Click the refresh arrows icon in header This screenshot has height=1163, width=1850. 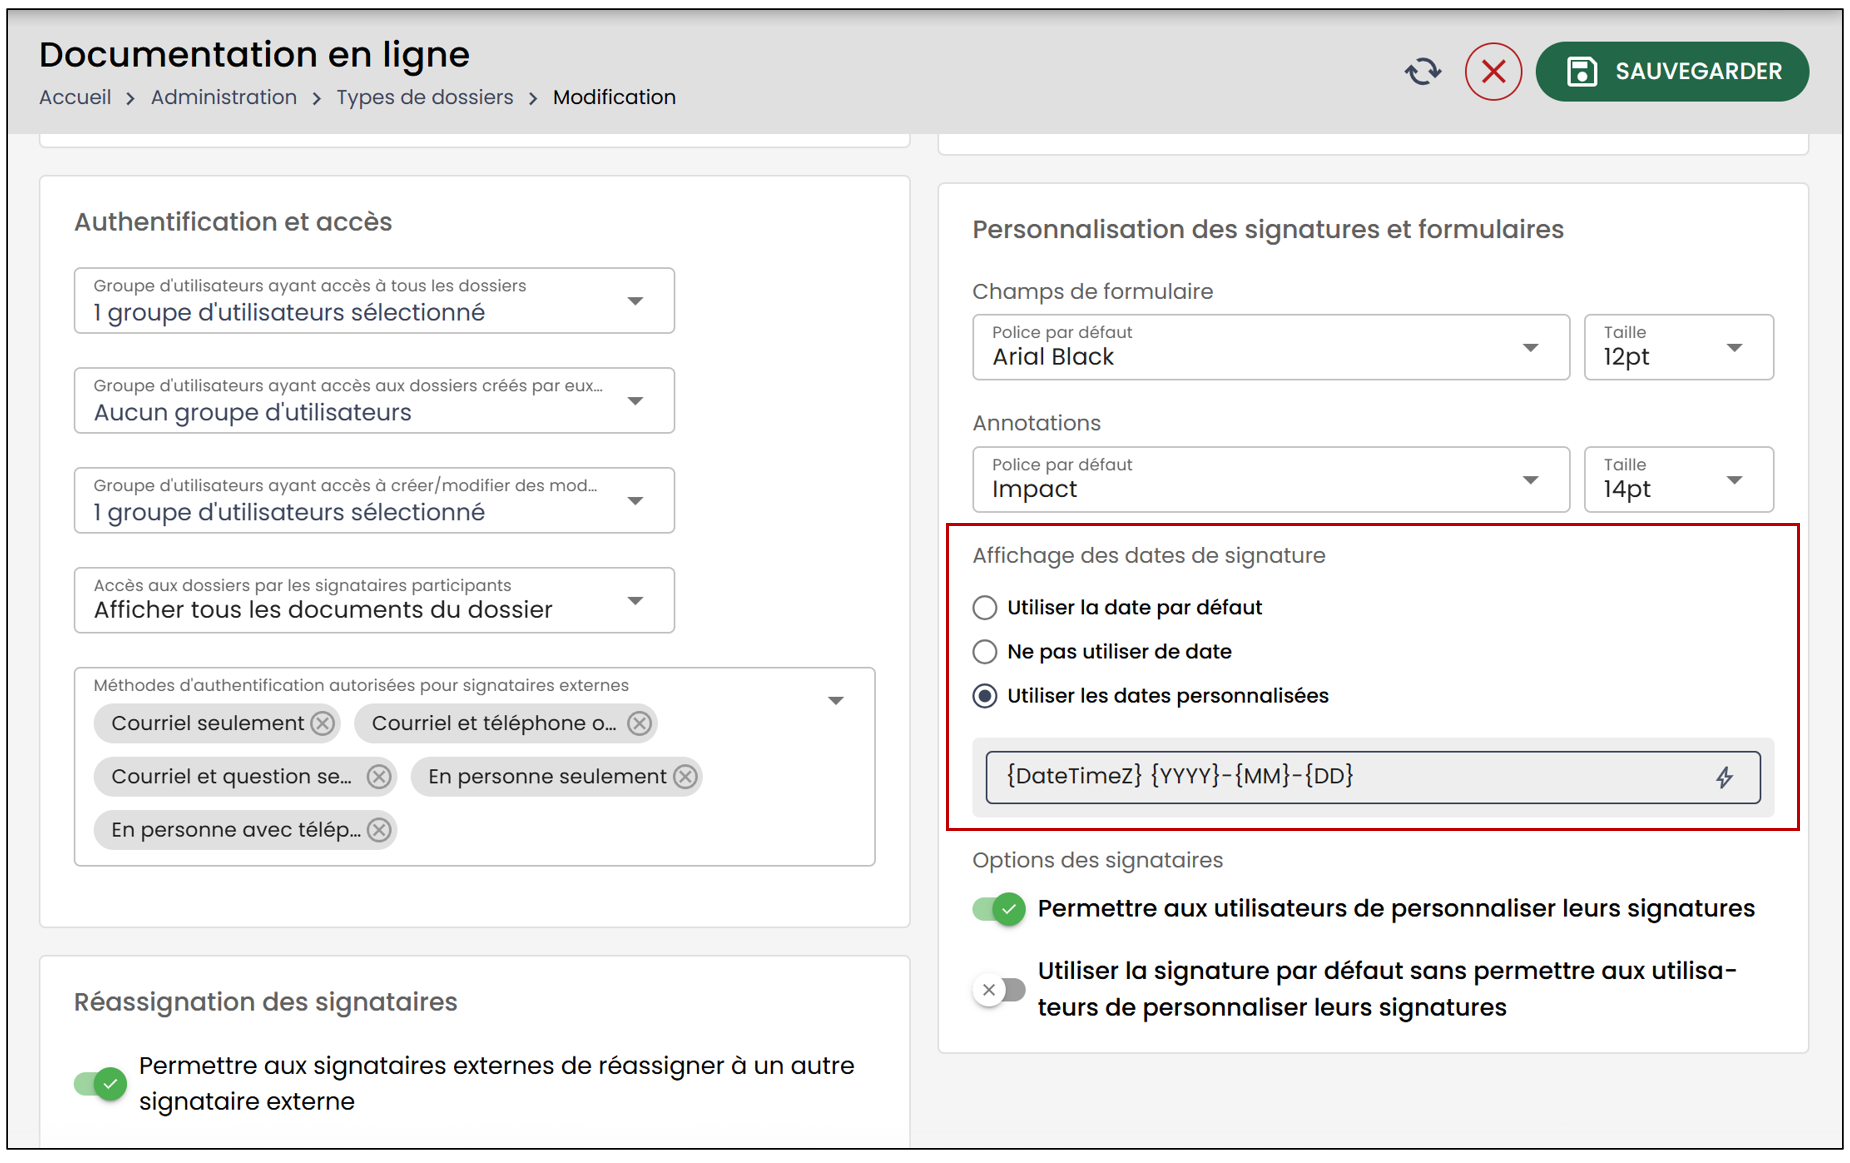tap(1422, 72)
